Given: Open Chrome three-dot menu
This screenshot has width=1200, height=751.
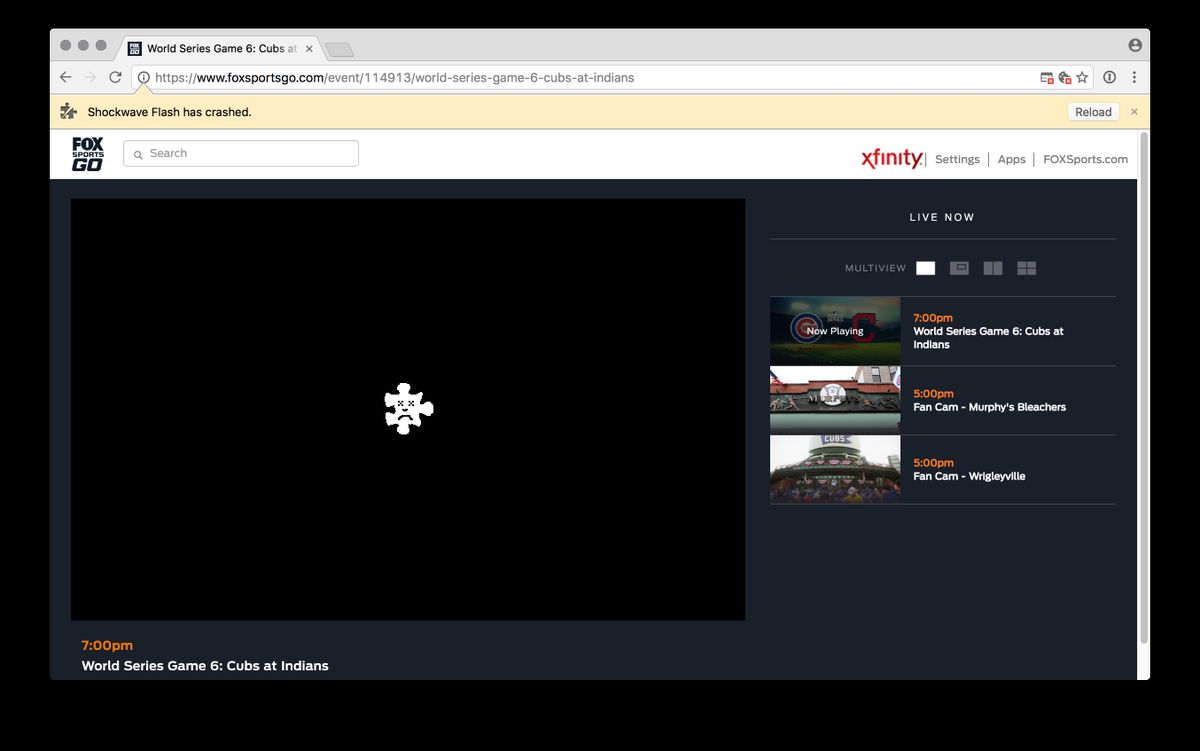Looking at the screenshot, I should [x=1134, y=78].
